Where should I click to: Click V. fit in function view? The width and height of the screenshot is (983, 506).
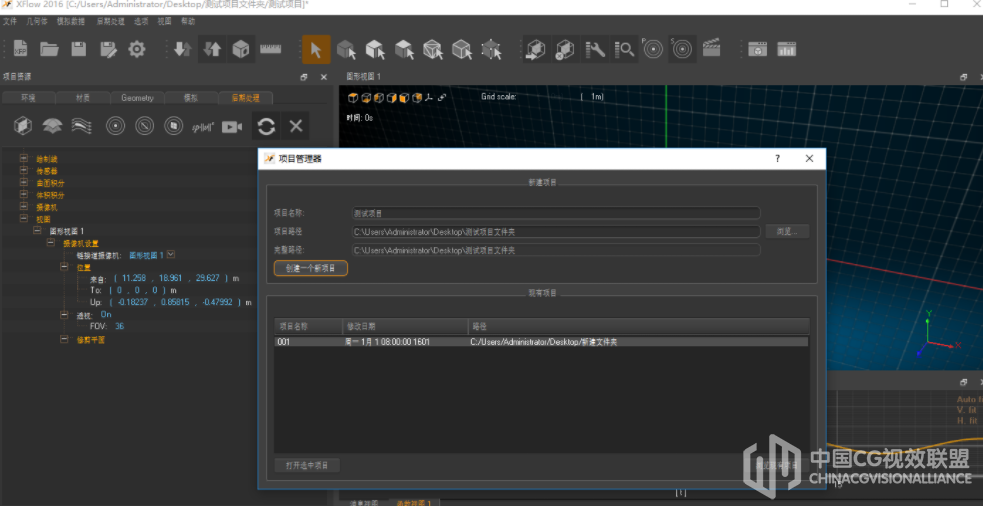coord(966,409)
